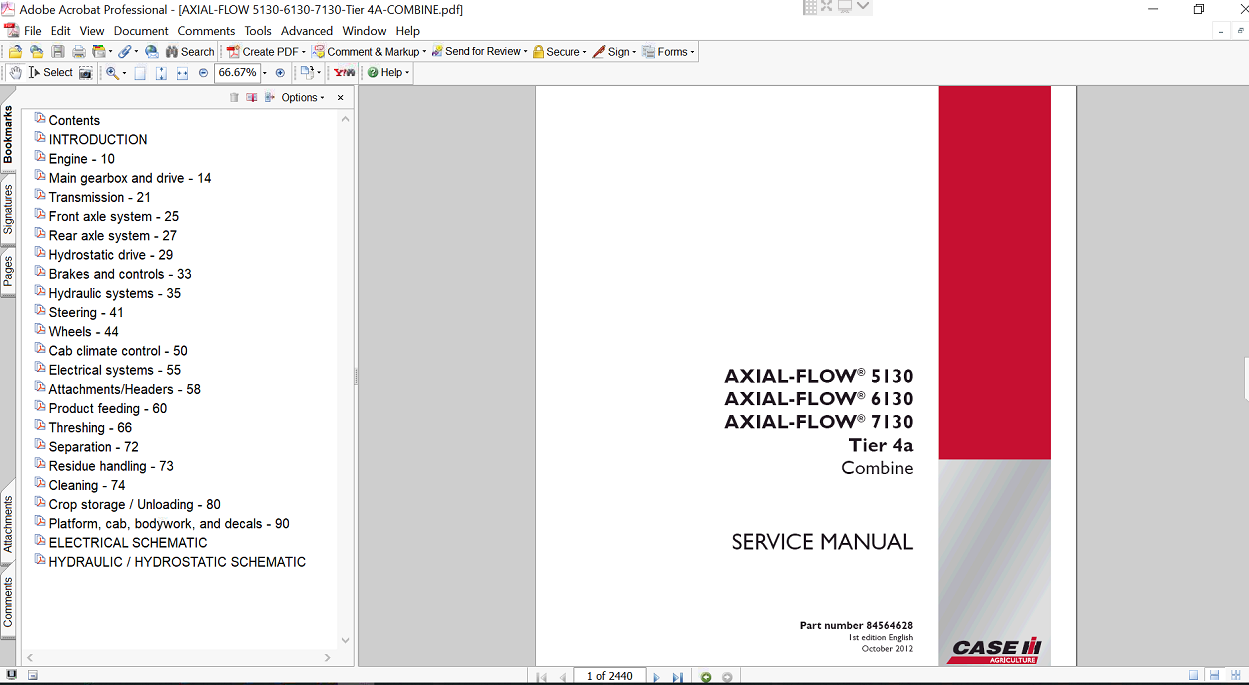Select the Hand tool in the toolbar
Screen dimensions: 1249x685
coord(16,73)
